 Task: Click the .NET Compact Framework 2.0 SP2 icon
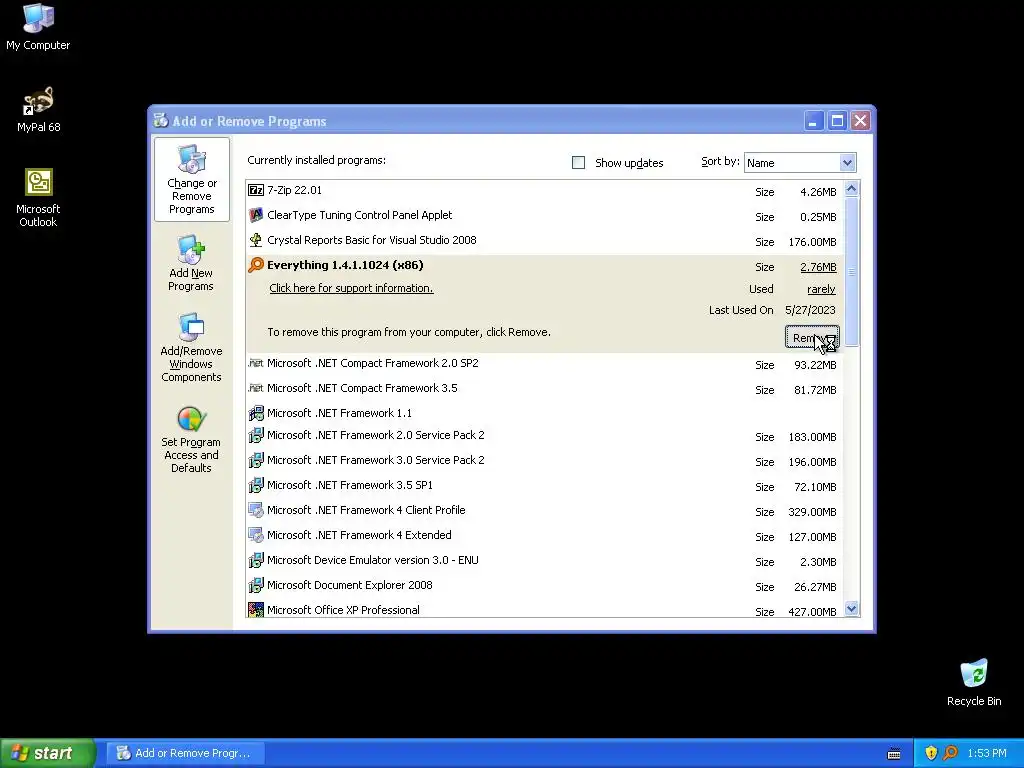(x=256, y=363)
